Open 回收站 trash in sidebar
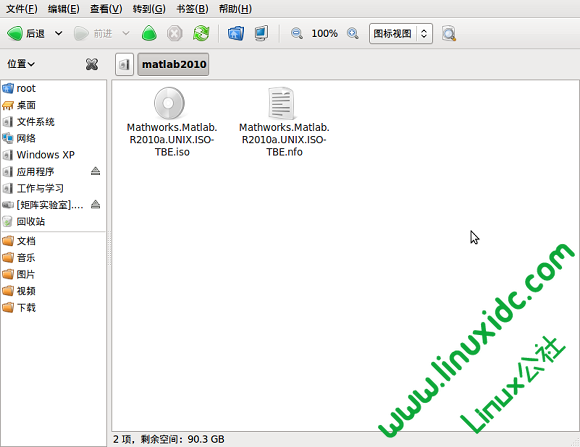 (x=54, y=222)
